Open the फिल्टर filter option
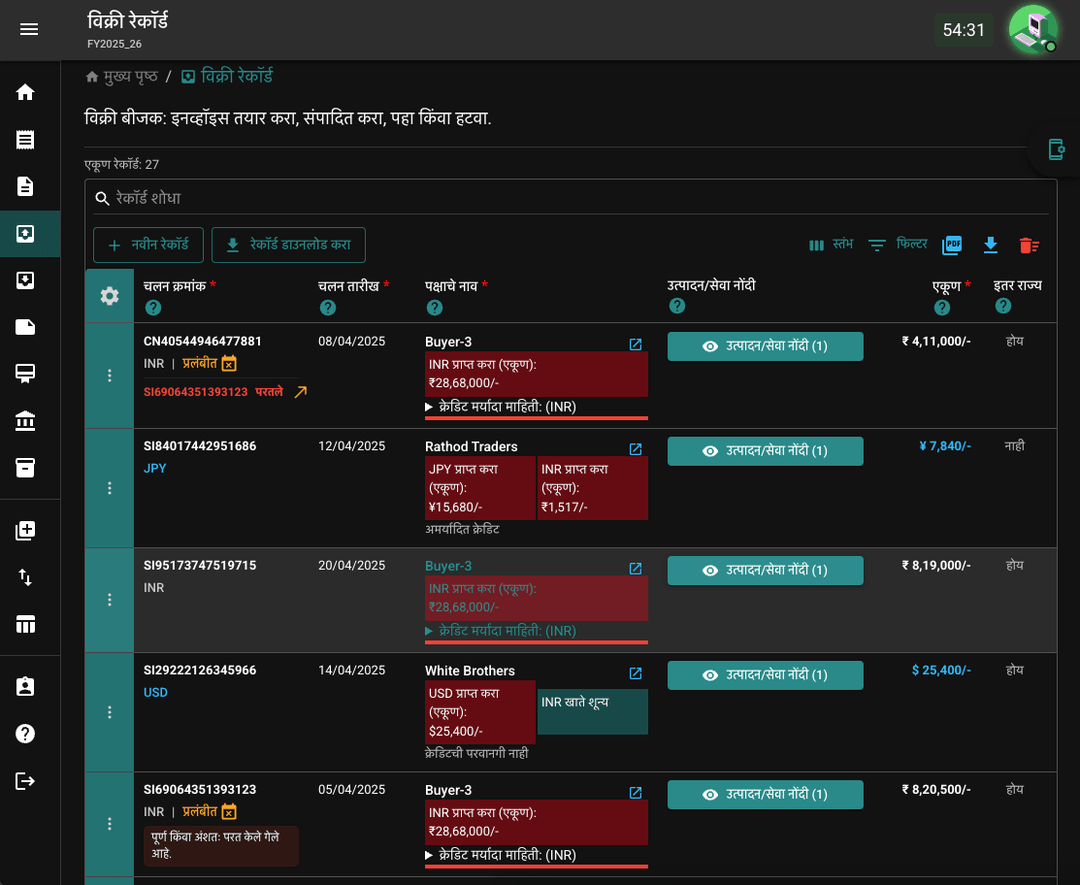1080x885 pixels. (x=897, y=244)
